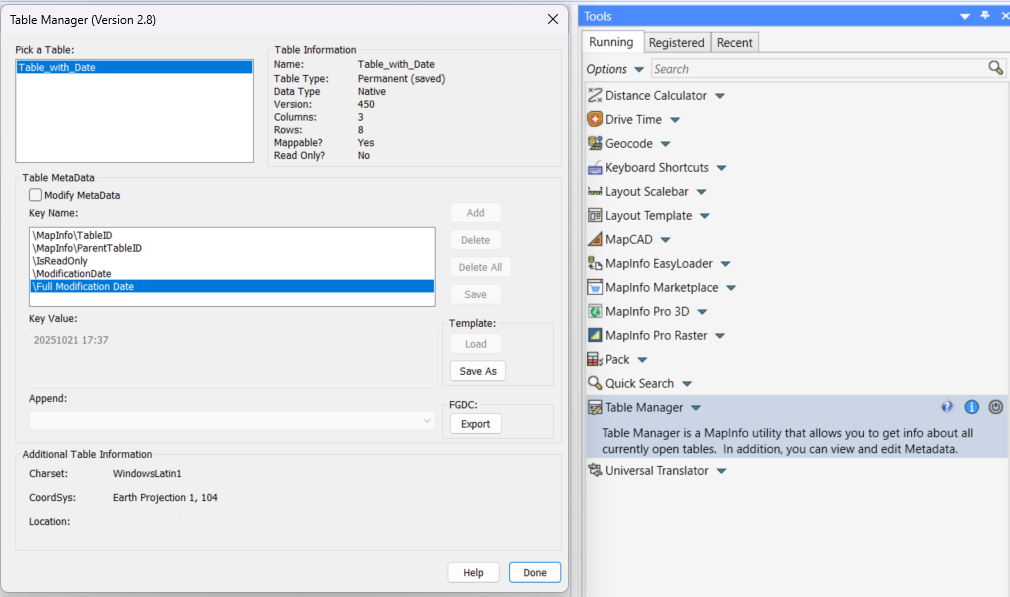Click the Distance Calculator tool icon
The width and height of the screenshot is (1010, 597).
pos(595,95)
